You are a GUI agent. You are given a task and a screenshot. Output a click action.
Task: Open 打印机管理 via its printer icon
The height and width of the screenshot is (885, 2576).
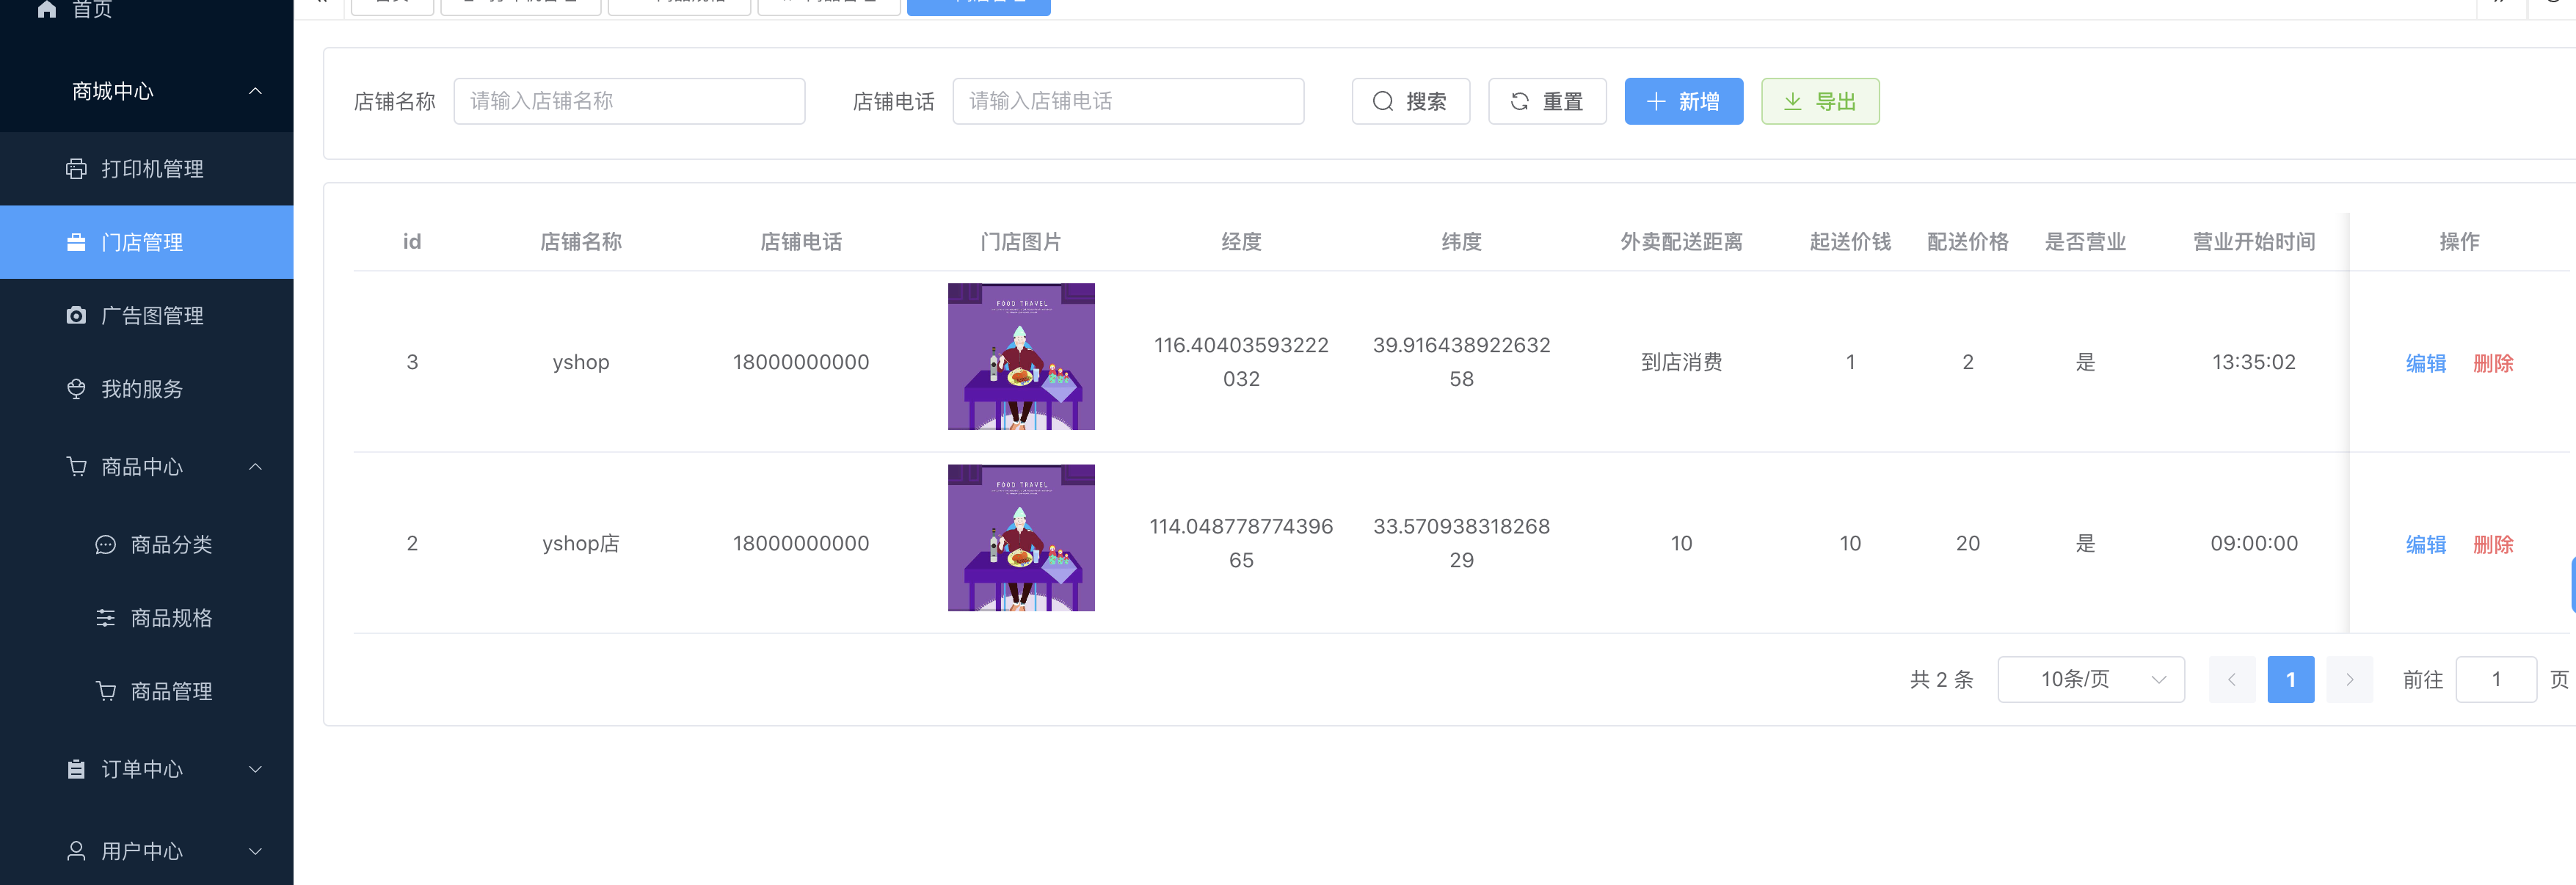(77, 168)
